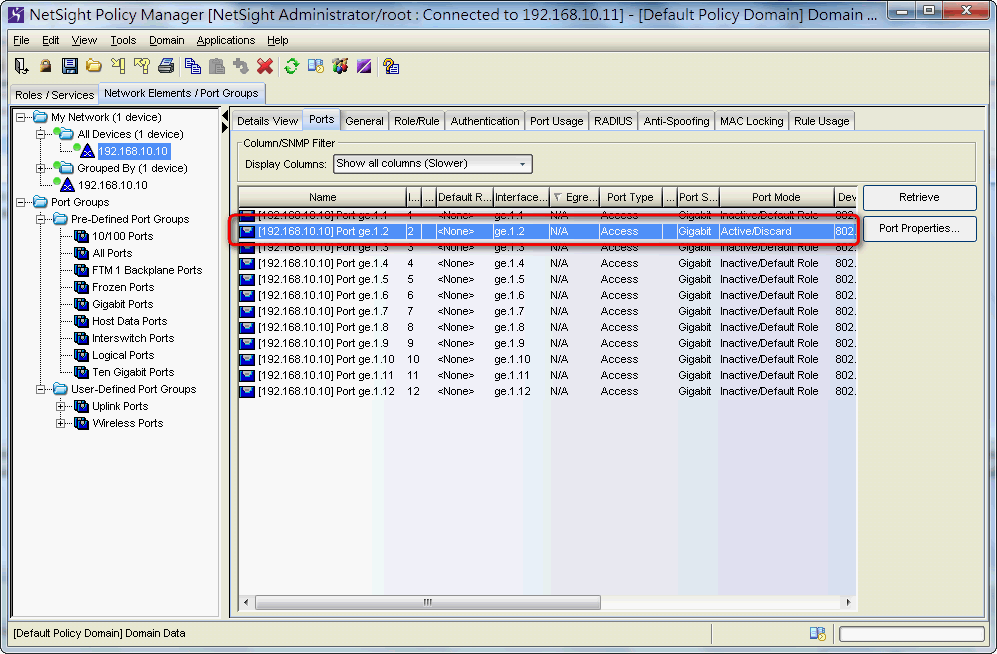Sort by the Port Type column header
Viewport: 997px width, 654px height.
(x=630, y=197)
